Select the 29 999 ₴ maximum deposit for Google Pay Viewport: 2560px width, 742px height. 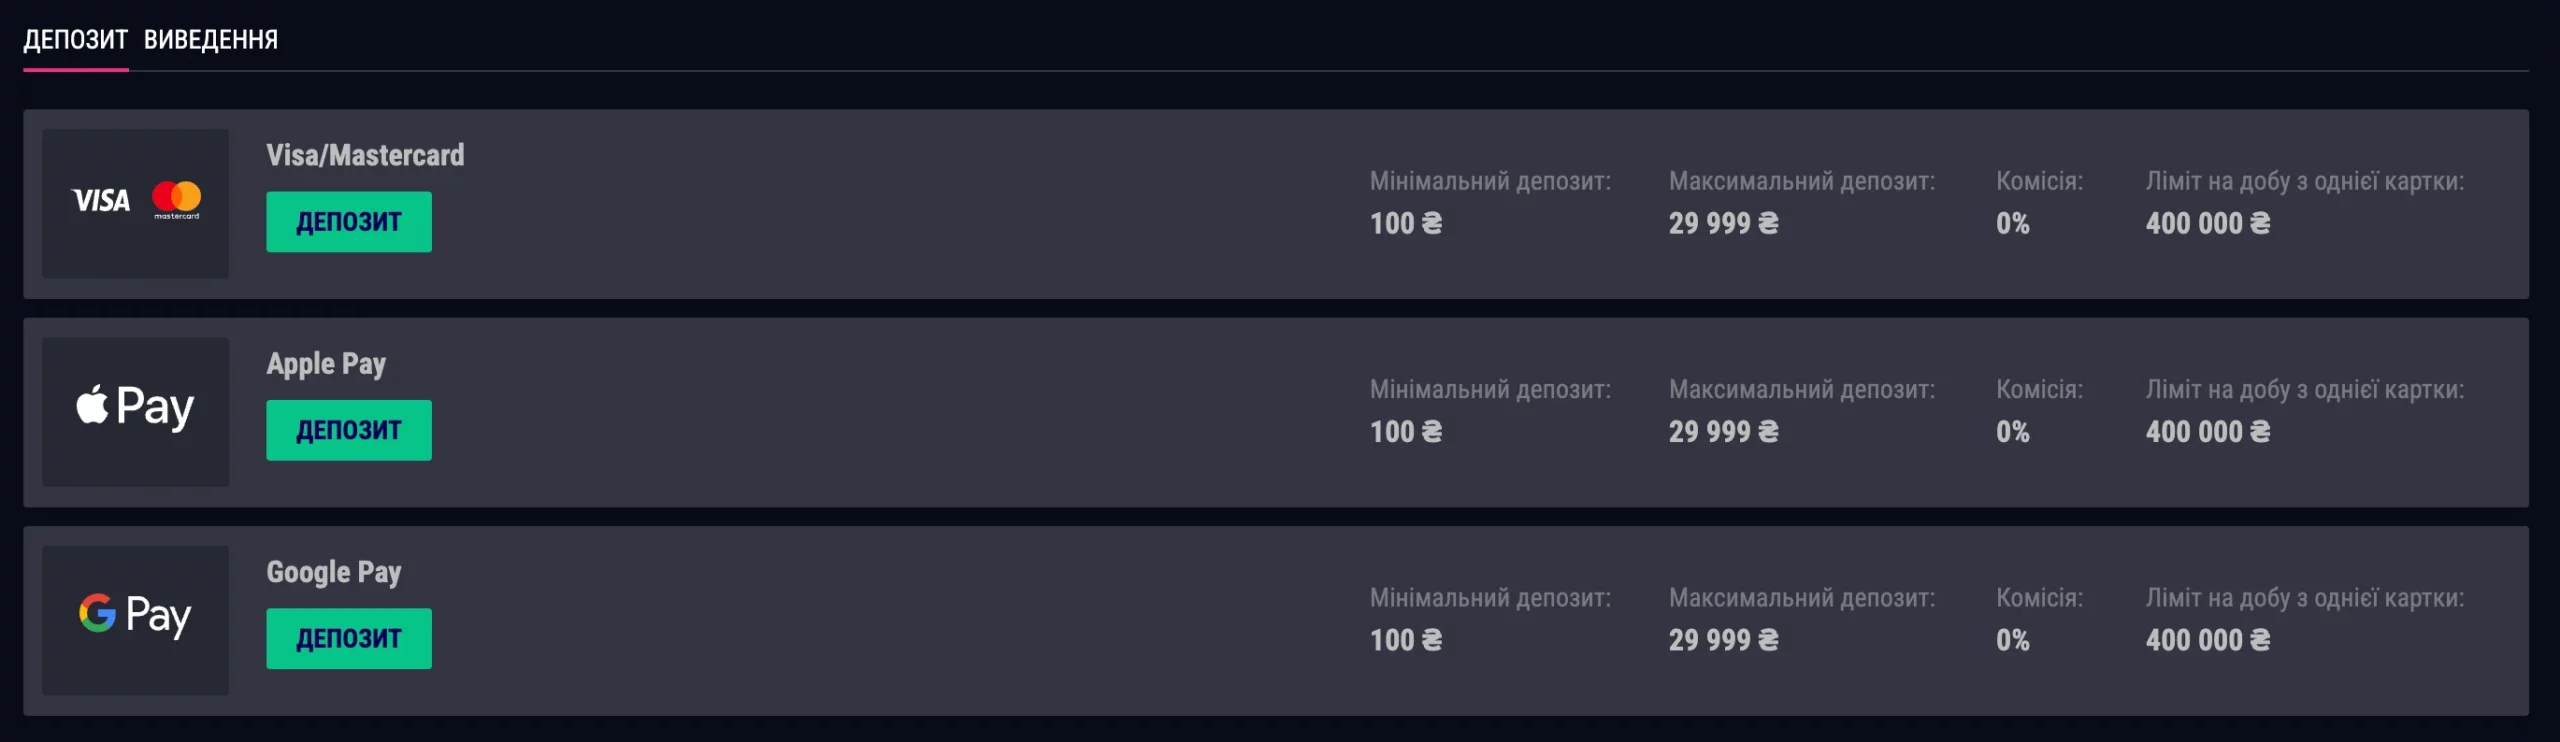click(x=1723, y=640)
